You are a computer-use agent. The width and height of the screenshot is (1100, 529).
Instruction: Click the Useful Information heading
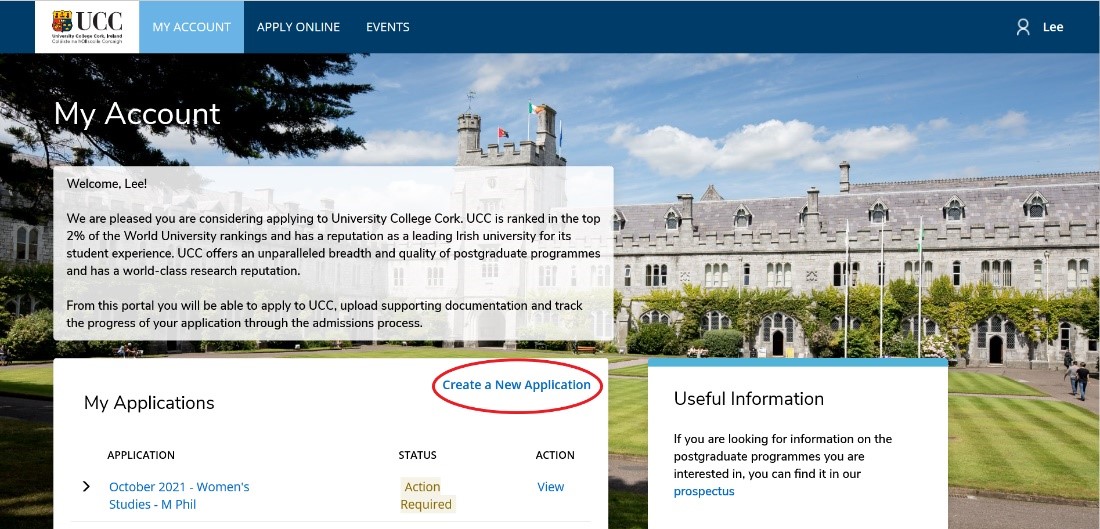point(749,399)
